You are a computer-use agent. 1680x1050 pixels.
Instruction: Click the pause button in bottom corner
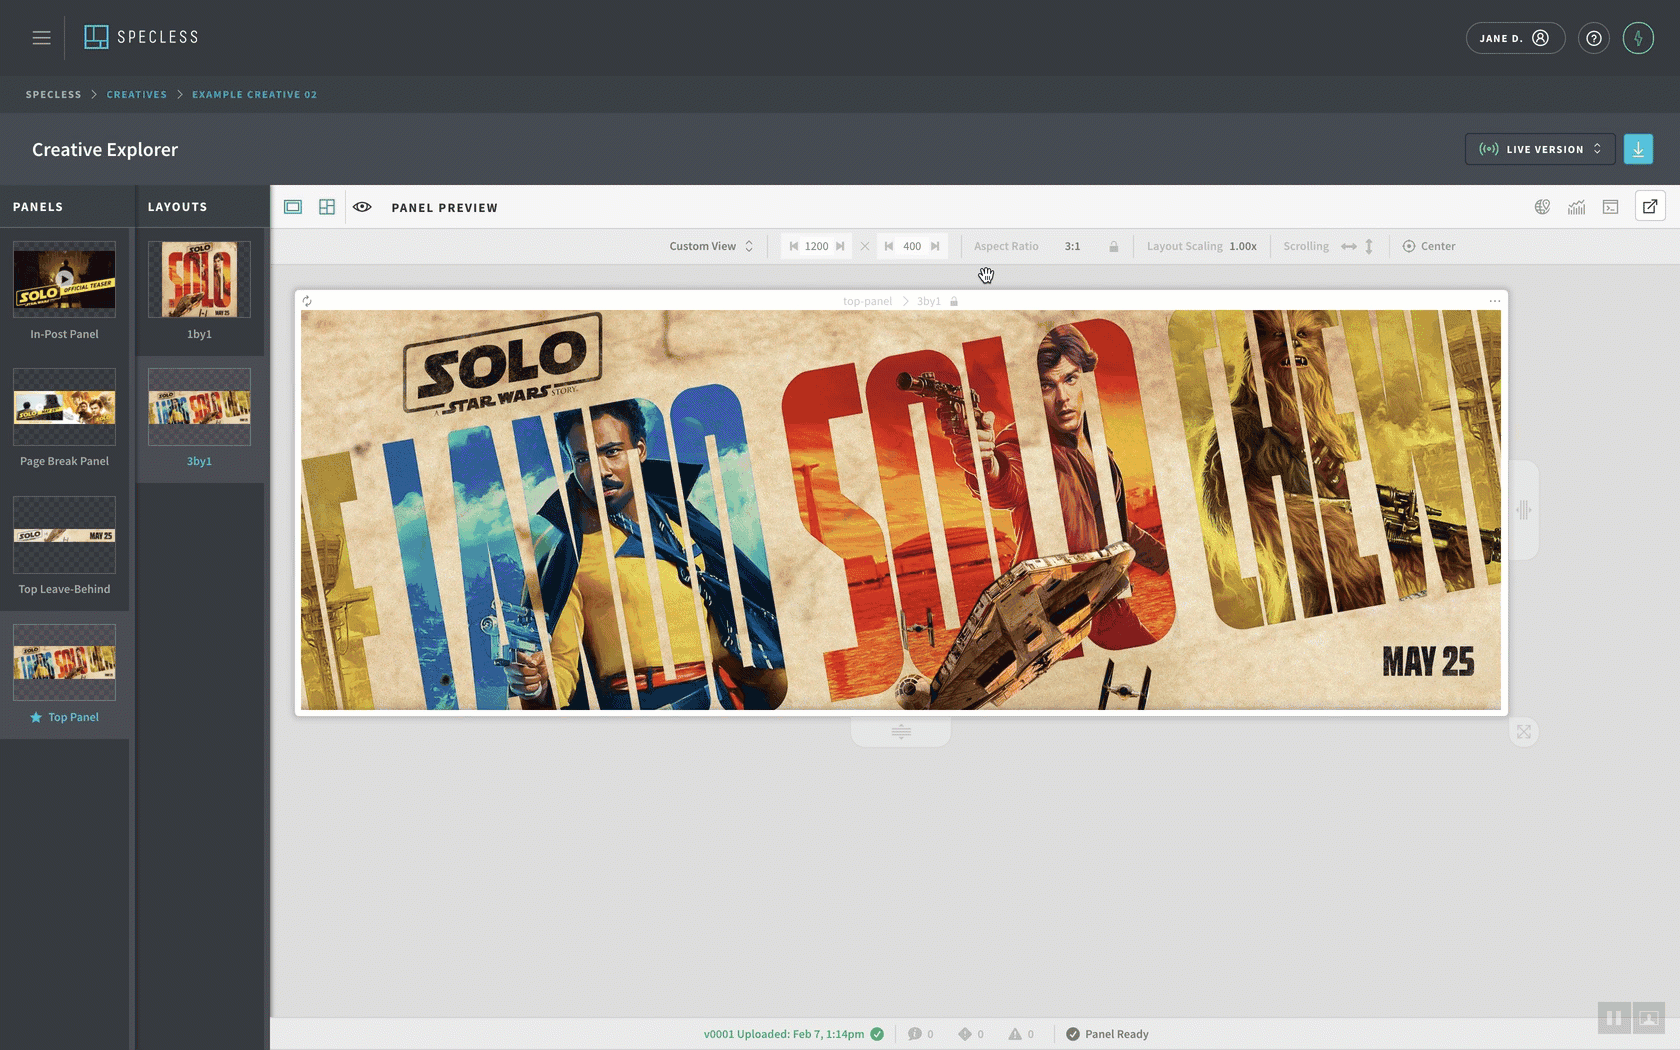tap(1614, 1019)
